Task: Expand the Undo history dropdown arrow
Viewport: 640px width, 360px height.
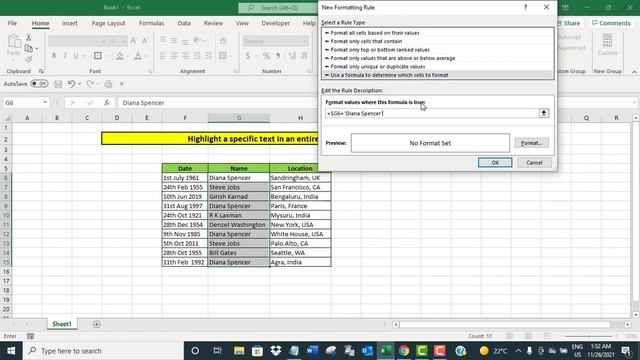Action: click(x=79, y=84)
